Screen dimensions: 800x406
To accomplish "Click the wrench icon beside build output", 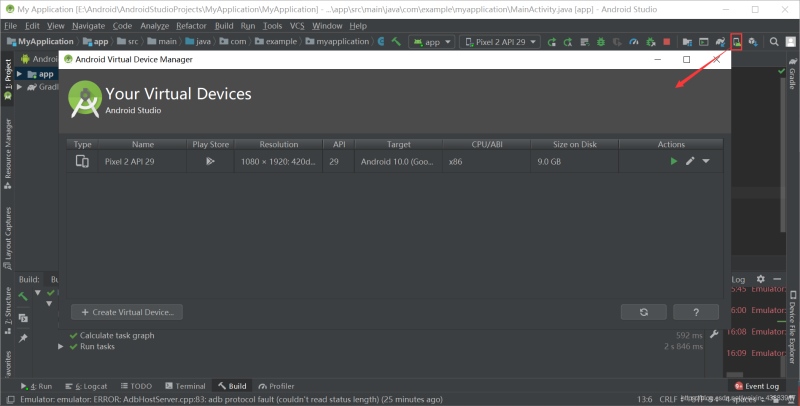I will point(714,334).
